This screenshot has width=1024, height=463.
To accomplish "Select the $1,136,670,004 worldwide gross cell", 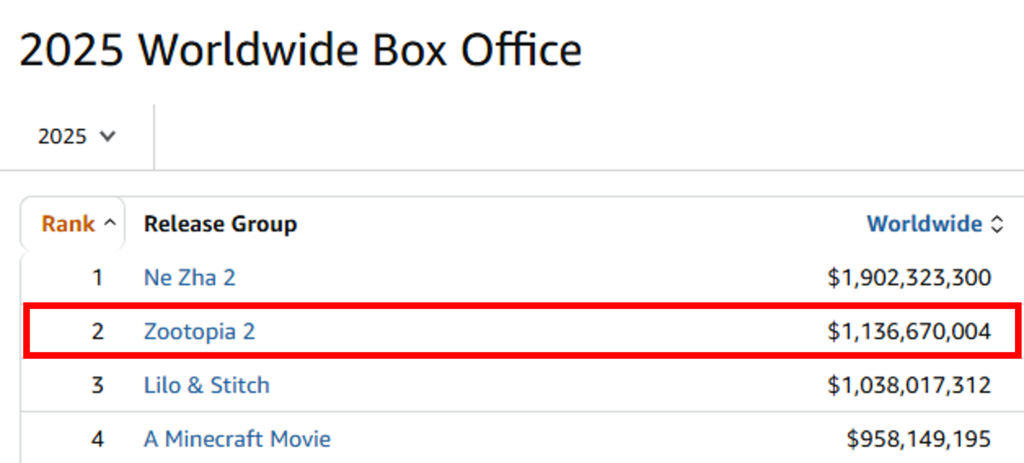I will coord(909,332).
